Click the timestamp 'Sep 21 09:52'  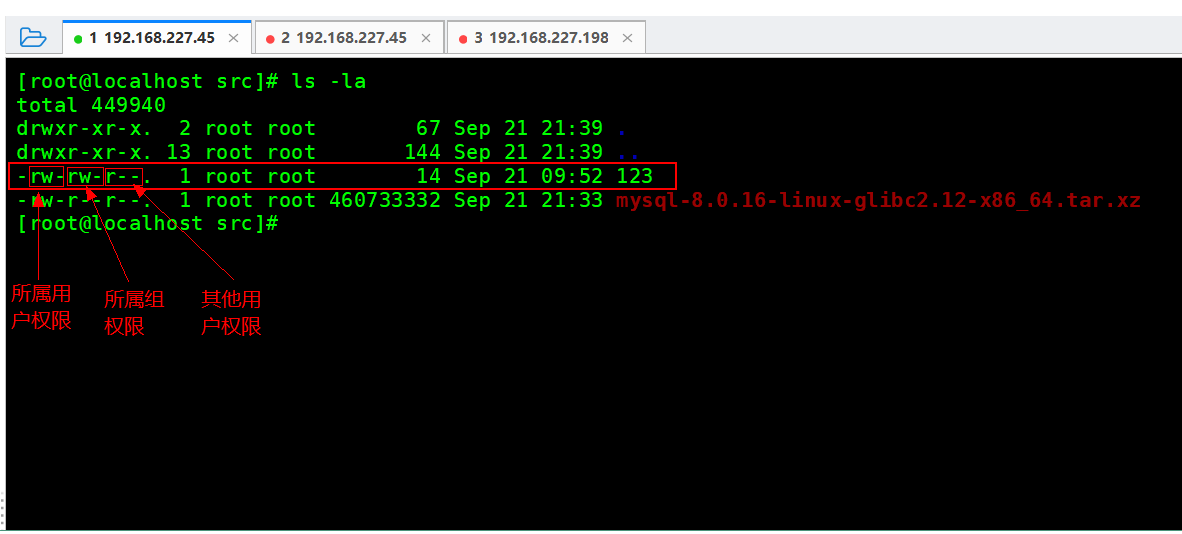click(528, 177)
